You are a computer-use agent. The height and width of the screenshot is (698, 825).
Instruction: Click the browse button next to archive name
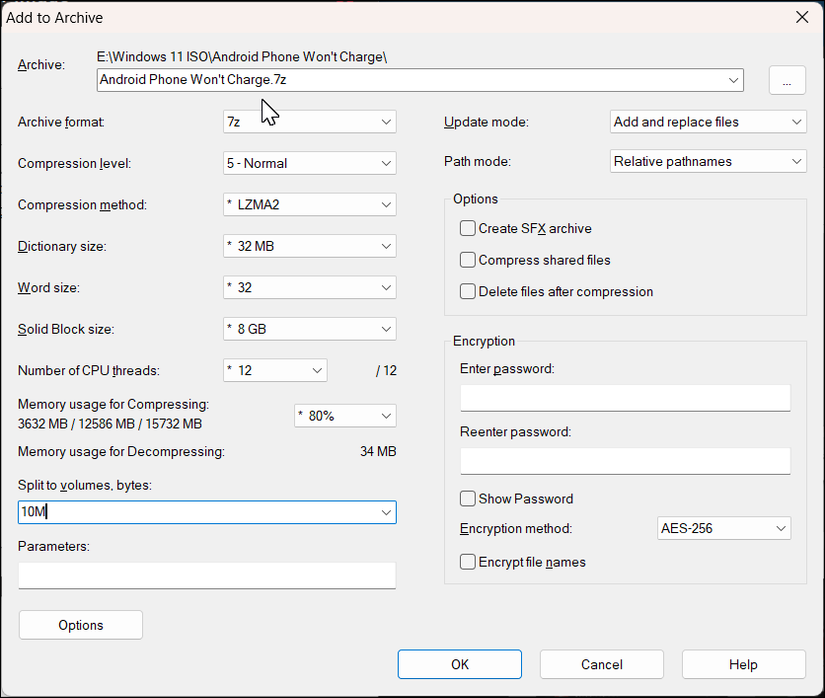click(789, 80)
